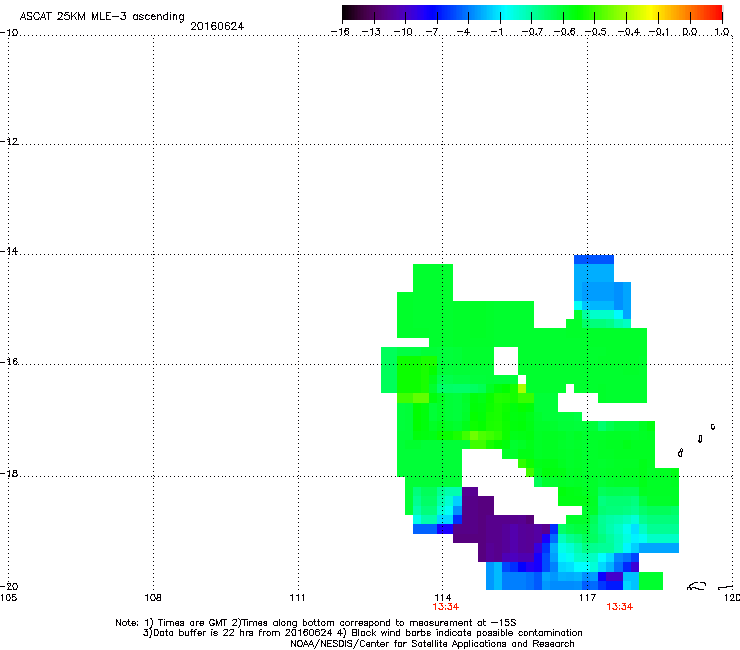Click the red 13:34 time right of 117

click(620, 607)
